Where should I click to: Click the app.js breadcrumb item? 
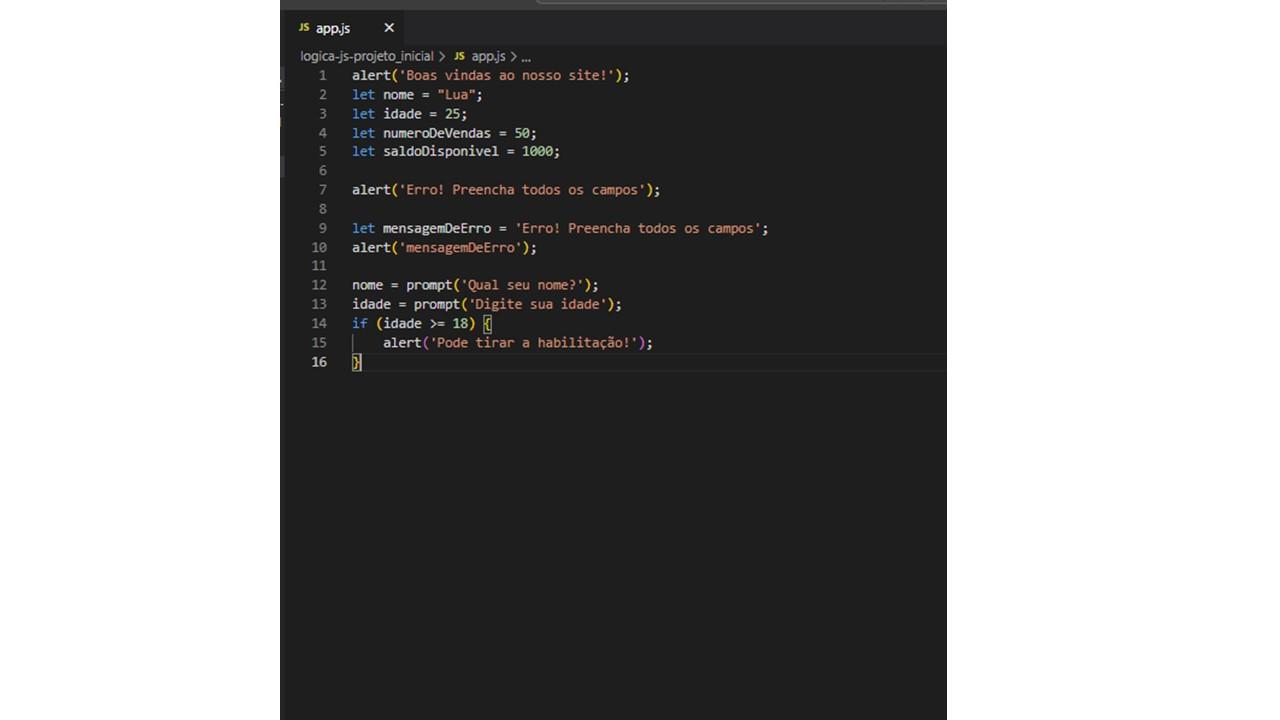488,57
